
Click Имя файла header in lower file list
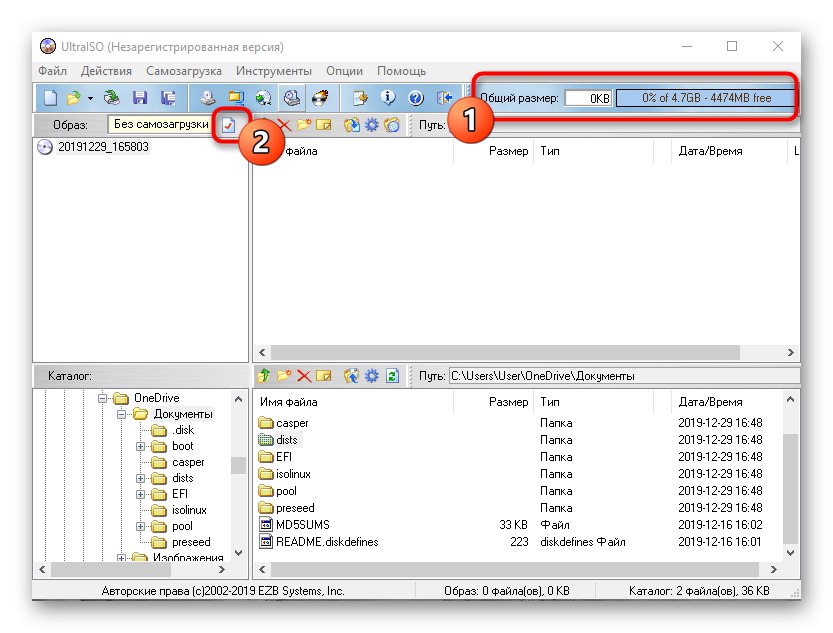tap(288, 402)
